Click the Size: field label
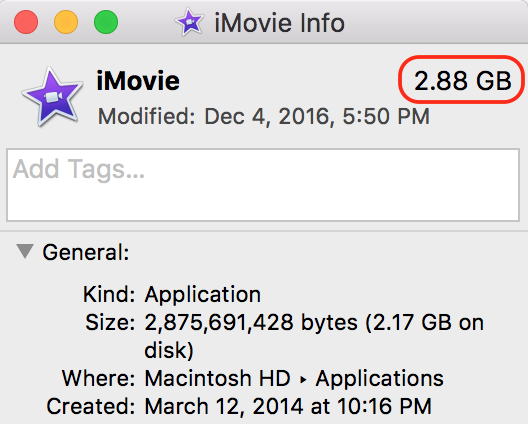 (x=110, y=323)
